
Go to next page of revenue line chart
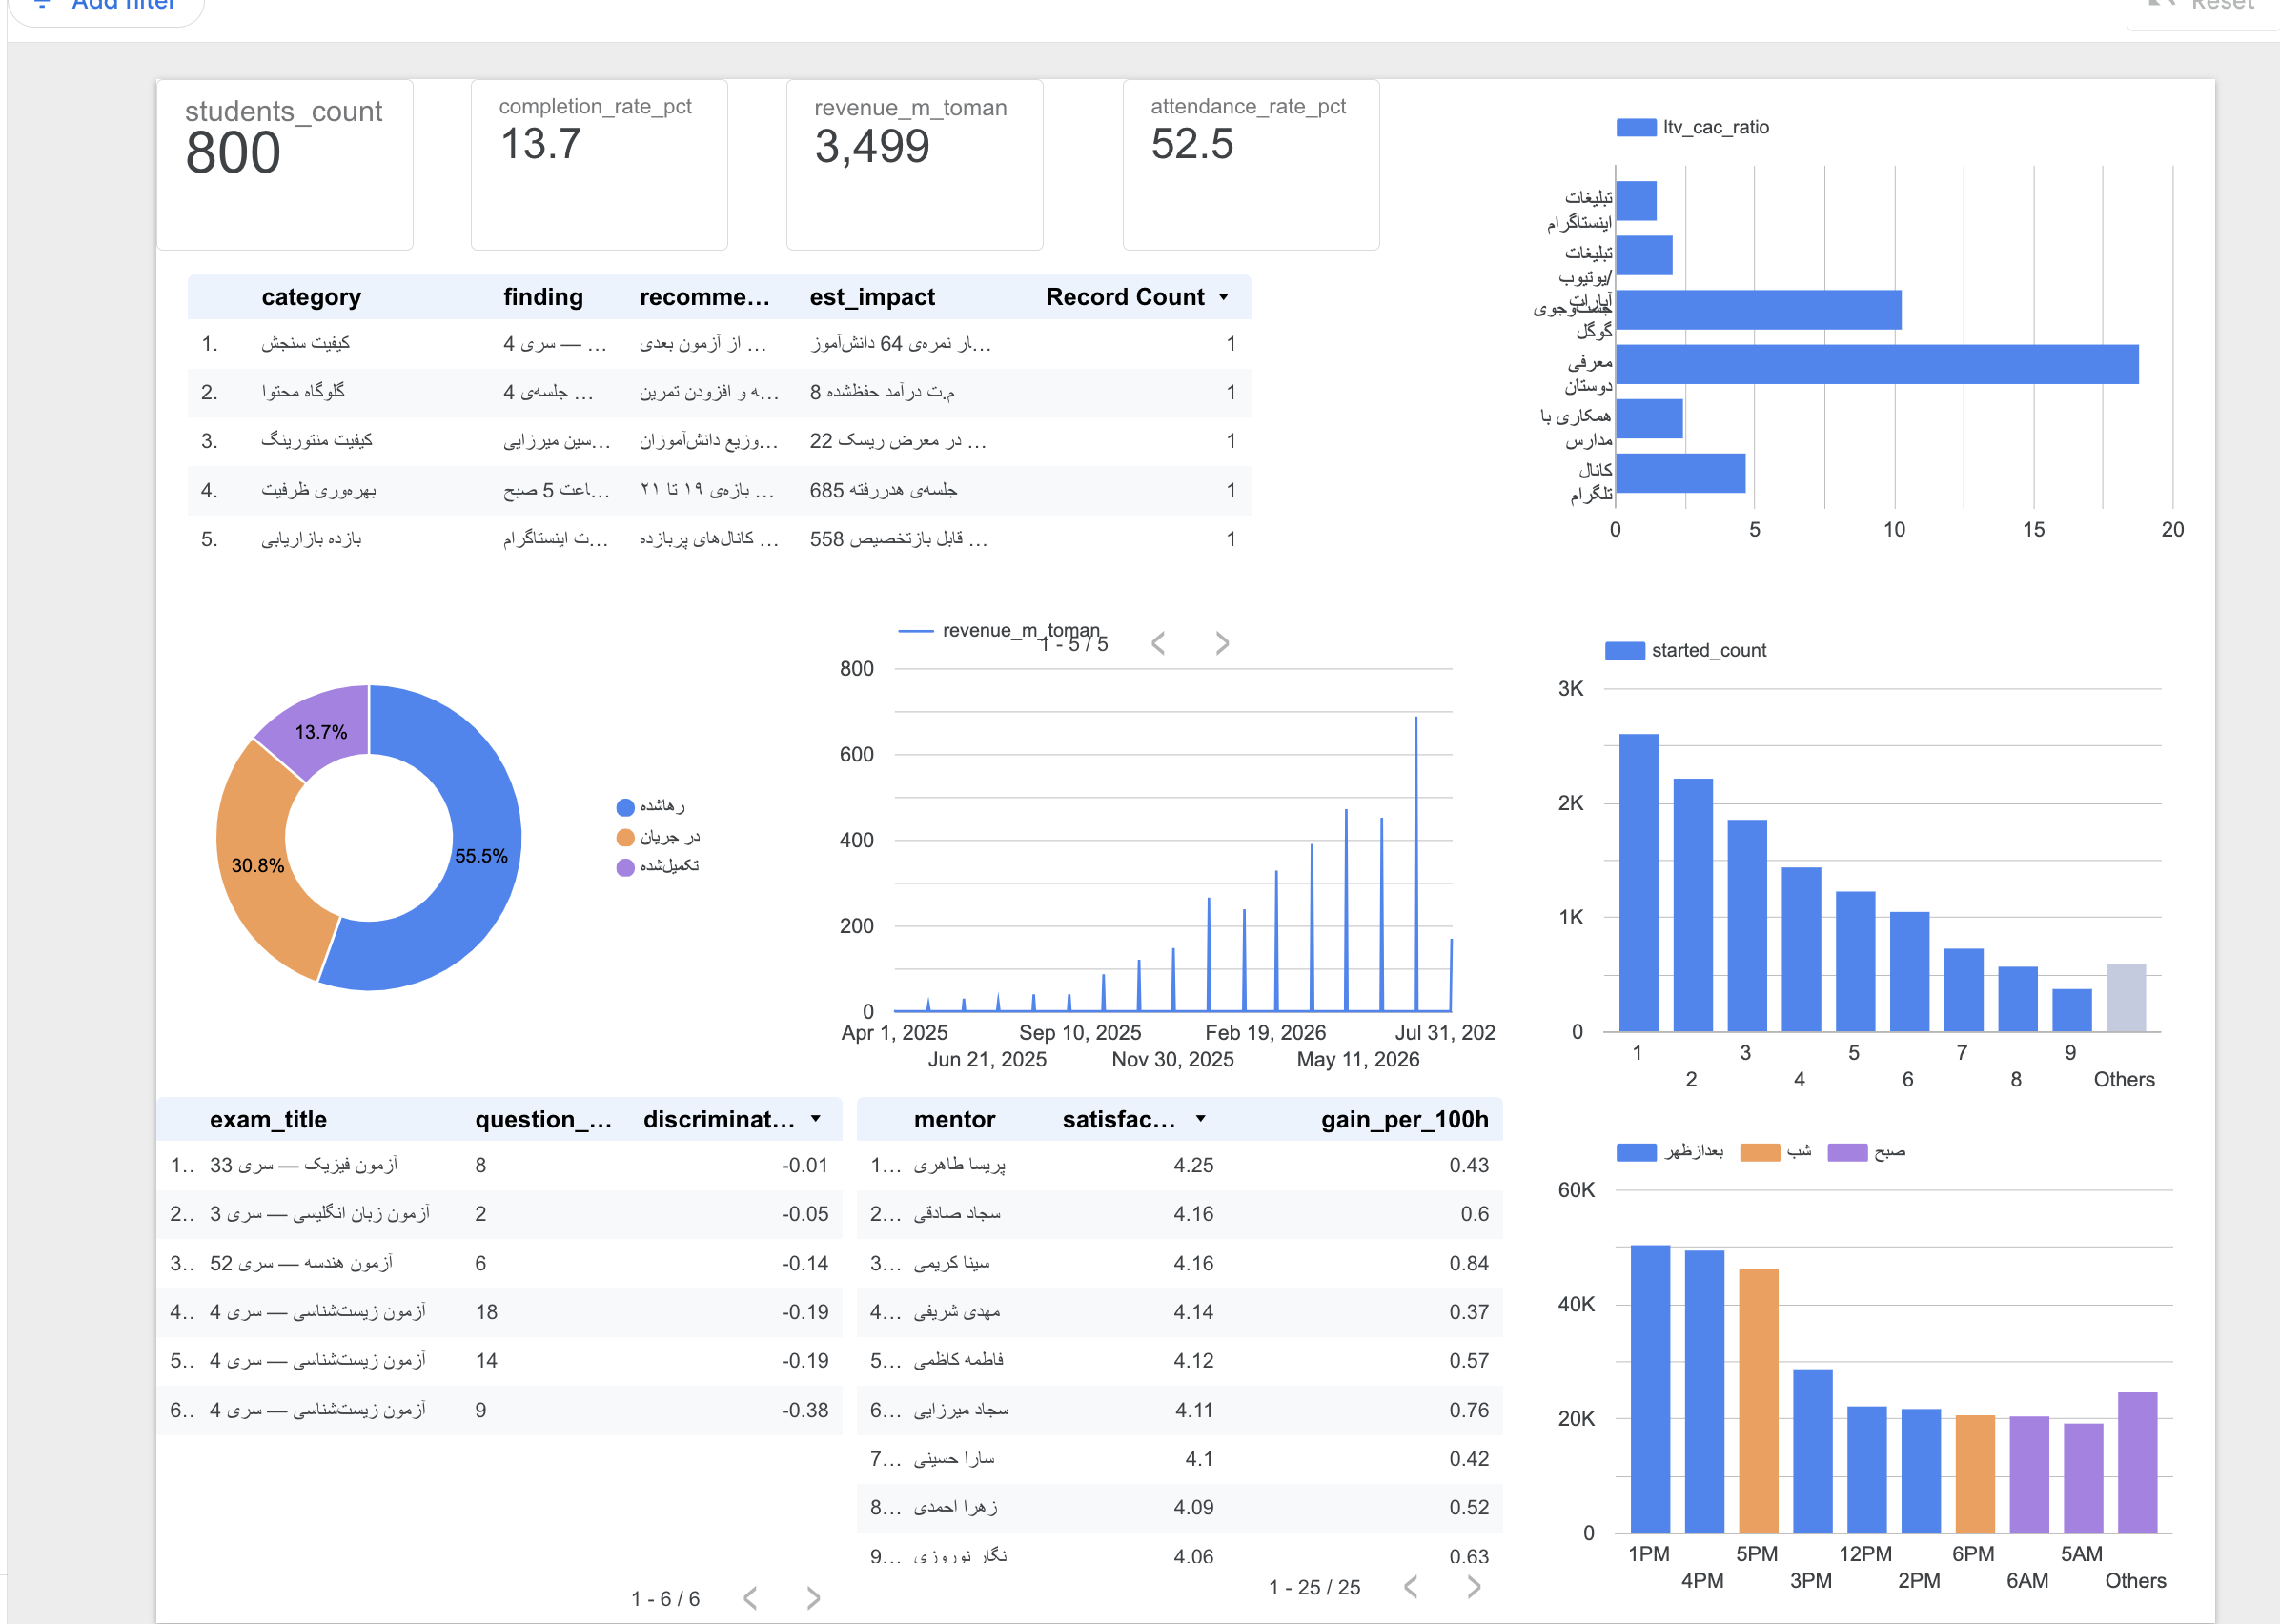pyautogui.click(x=1222, y=643)
